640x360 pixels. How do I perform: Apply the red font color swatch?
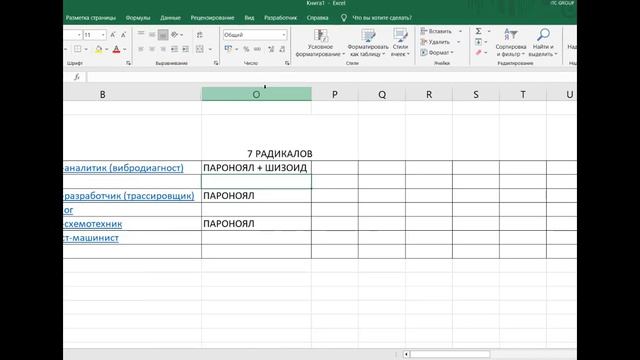point(116,49)
